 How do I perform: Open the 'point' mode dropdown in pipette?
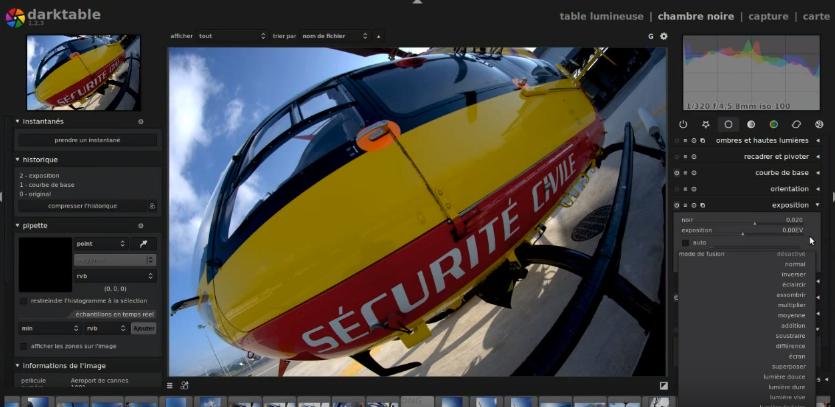click(100, 243)
